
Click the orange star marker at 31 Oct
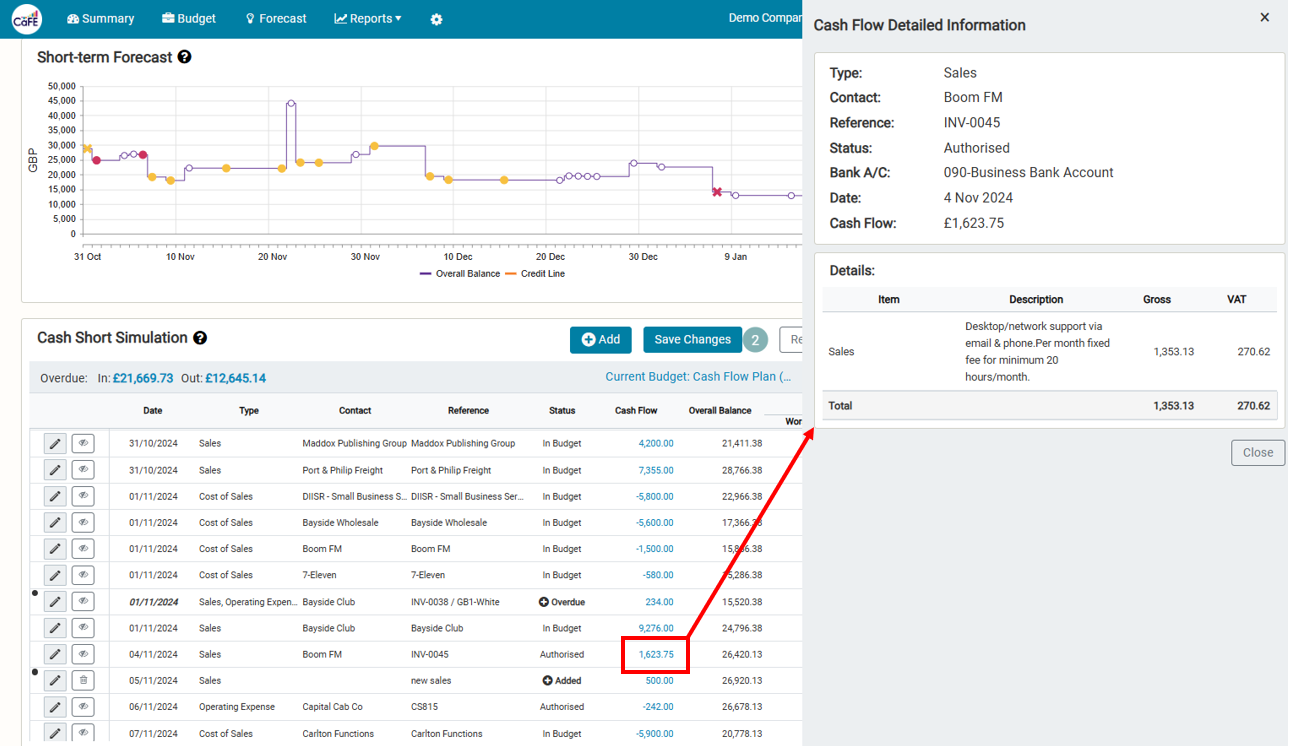pyautogui.click(x=87, y=149)
